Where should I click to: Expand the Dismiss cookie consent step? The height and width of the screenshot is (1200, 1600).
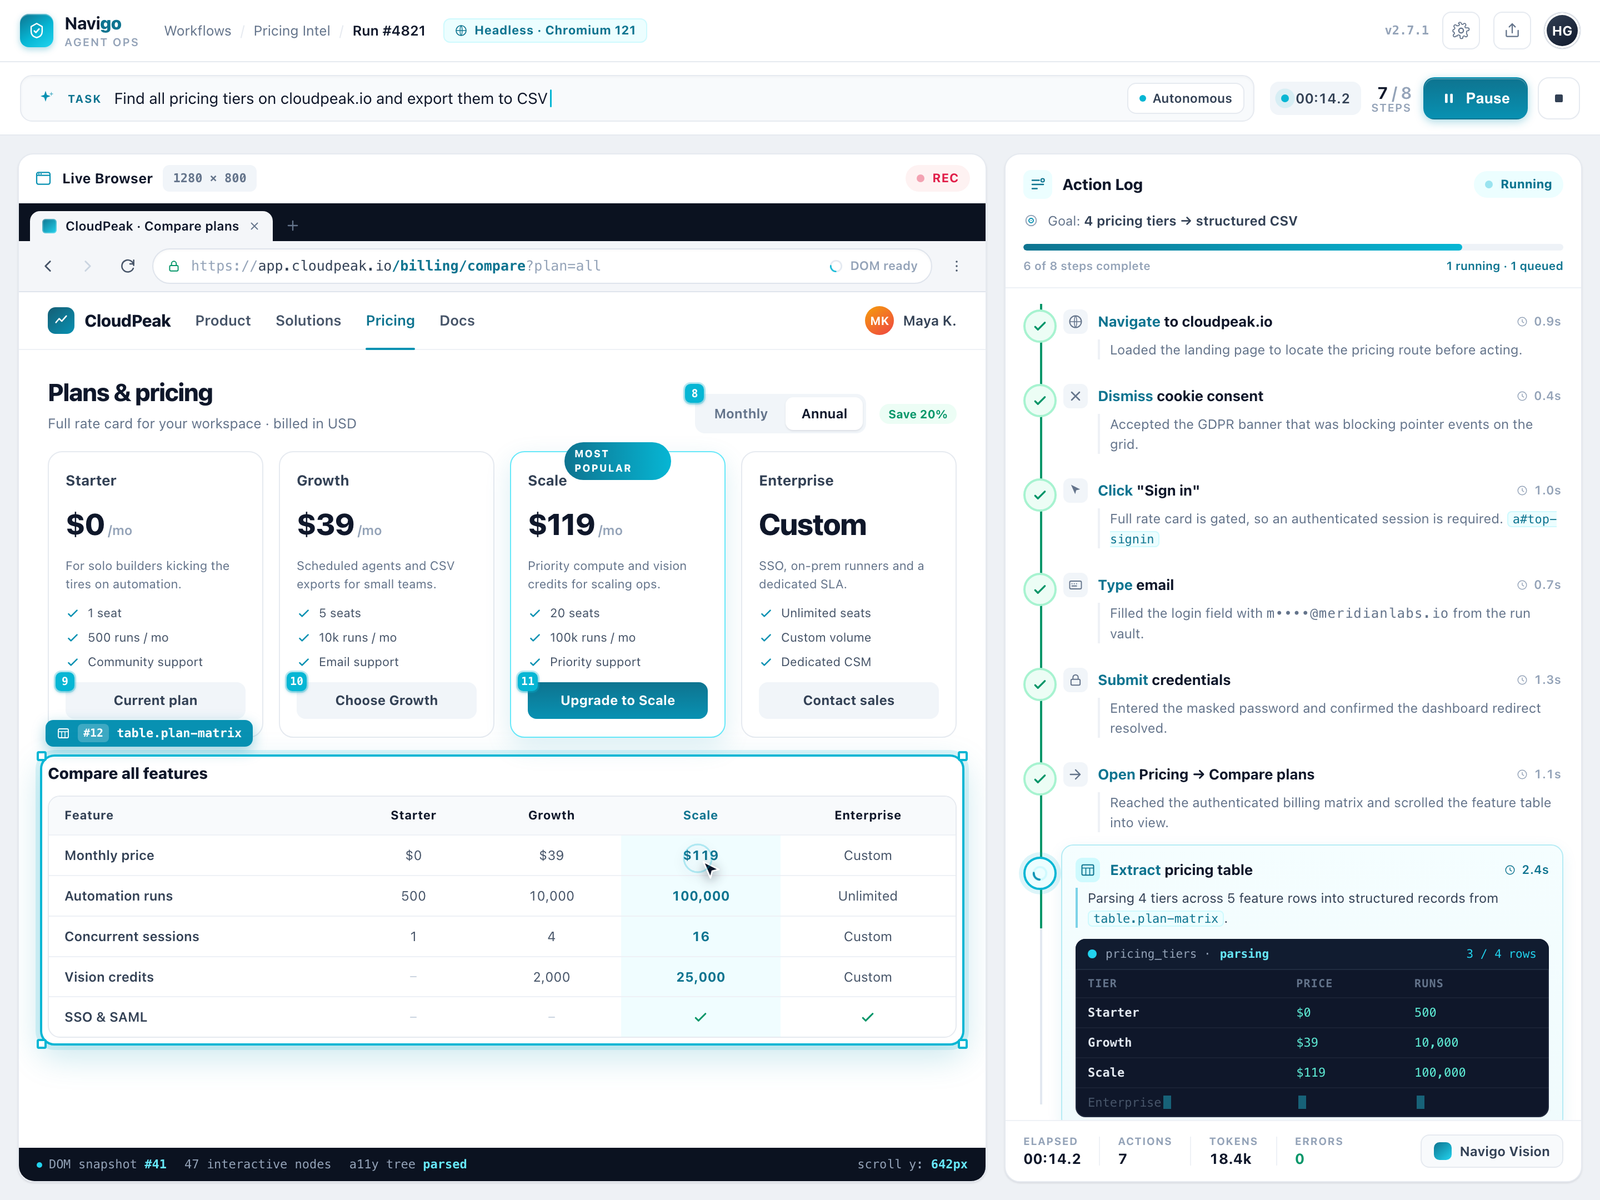[1312, 420]
